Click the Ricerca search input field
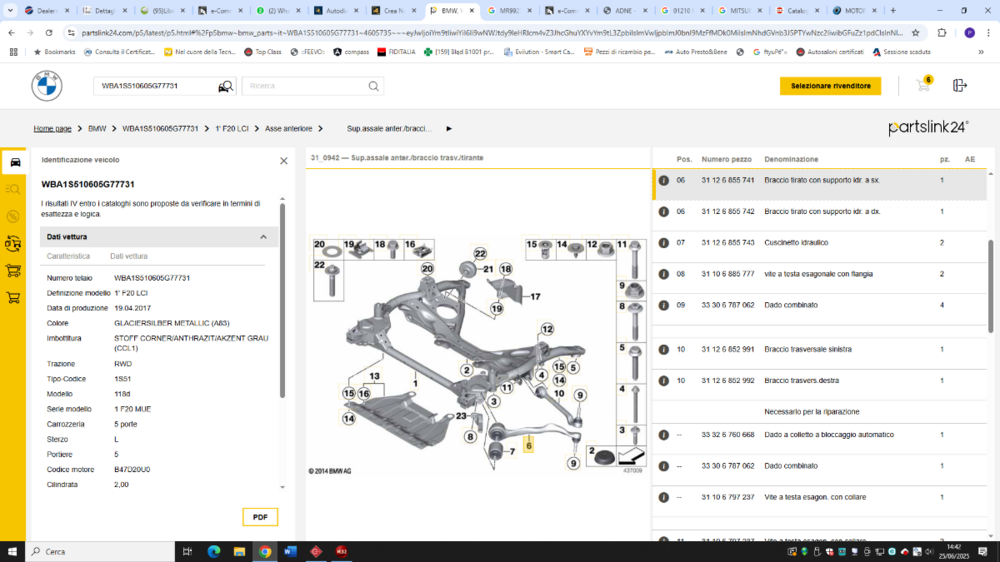This screenshot has height=562, width=1000. (x=305, y=87)
